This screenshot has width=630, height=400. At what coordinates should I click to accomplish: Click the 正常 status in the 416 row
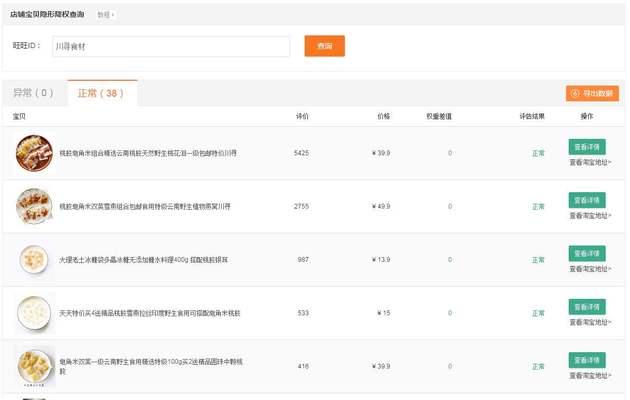(x=538, y=367)
